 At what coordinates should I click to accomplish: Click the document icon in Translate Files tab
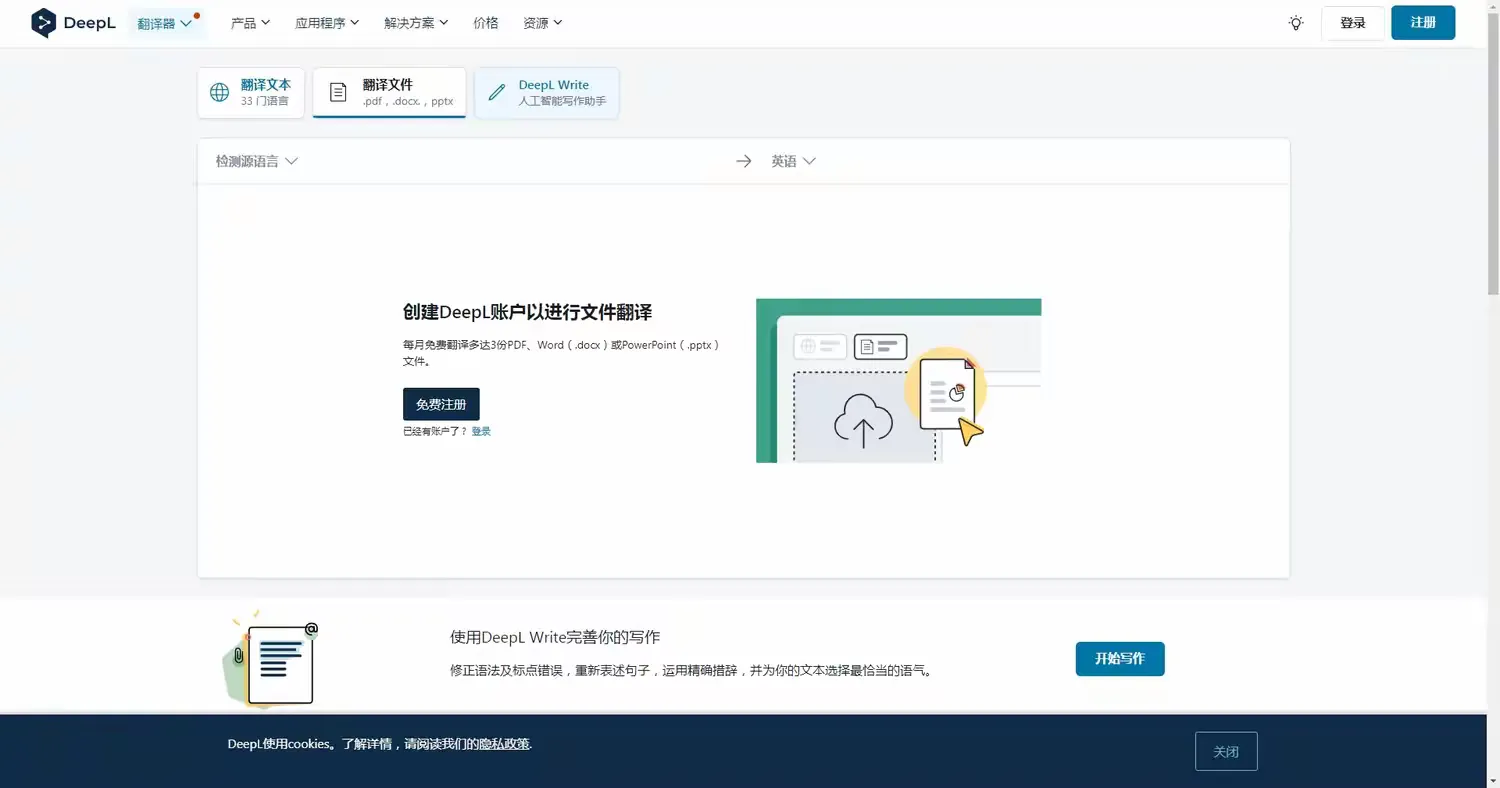(x=339, y=93)
